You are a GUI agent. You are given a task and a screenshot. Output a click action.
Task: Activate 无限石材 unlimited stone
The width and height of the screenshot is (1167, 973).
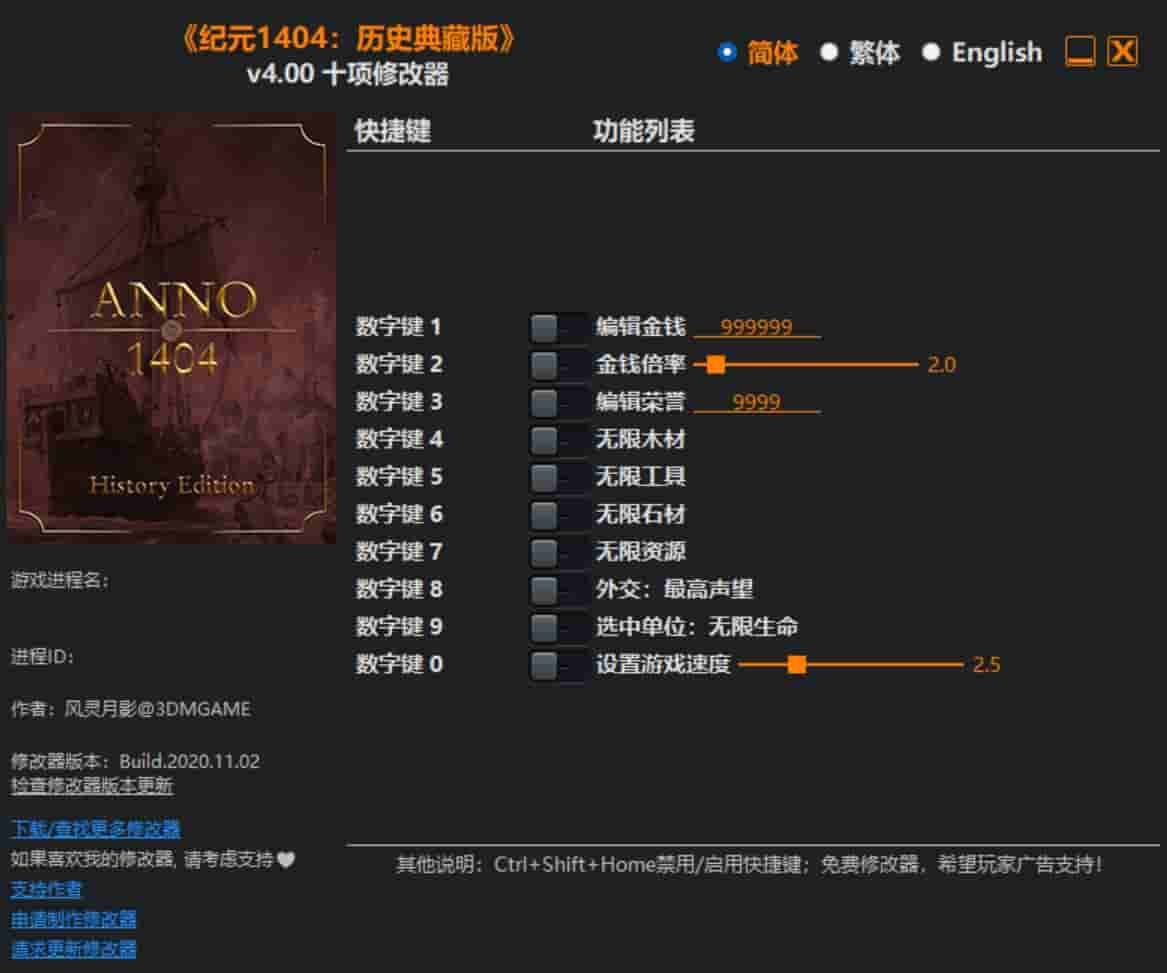pyautogui.click(x=556, y=514)
